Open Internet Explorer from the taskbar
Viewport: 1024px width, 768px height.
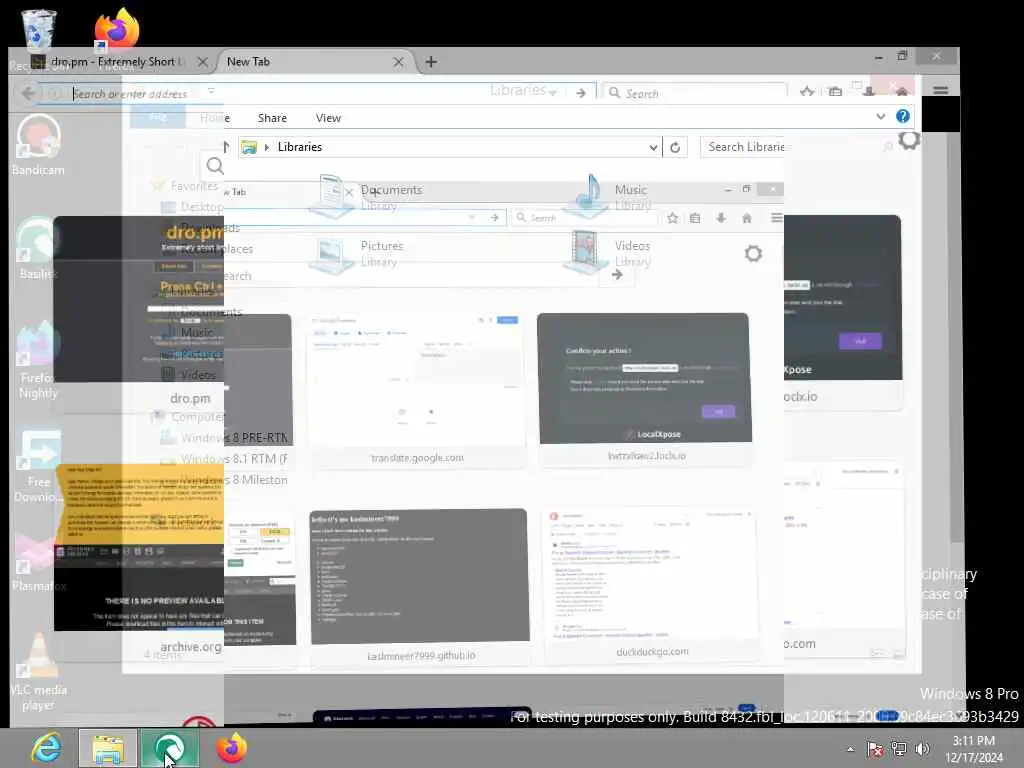click(46, 748)
